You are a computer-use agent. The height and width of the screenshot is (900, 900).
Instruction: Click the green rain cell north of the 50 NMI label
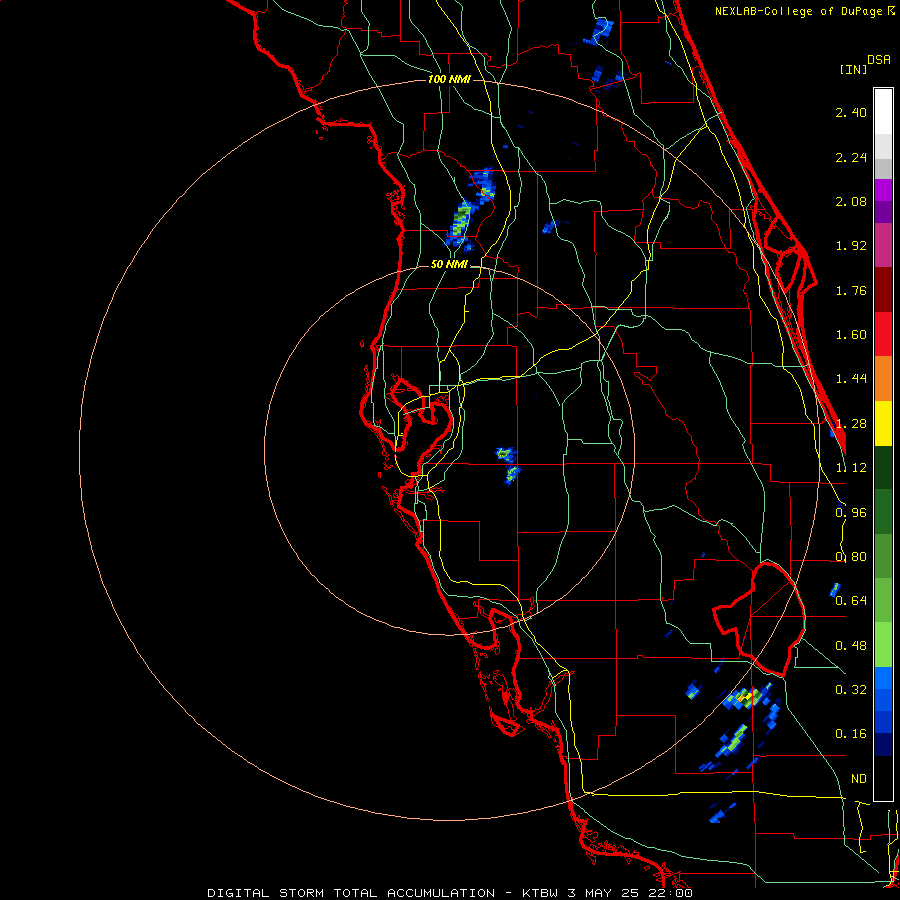pos(460,223)
